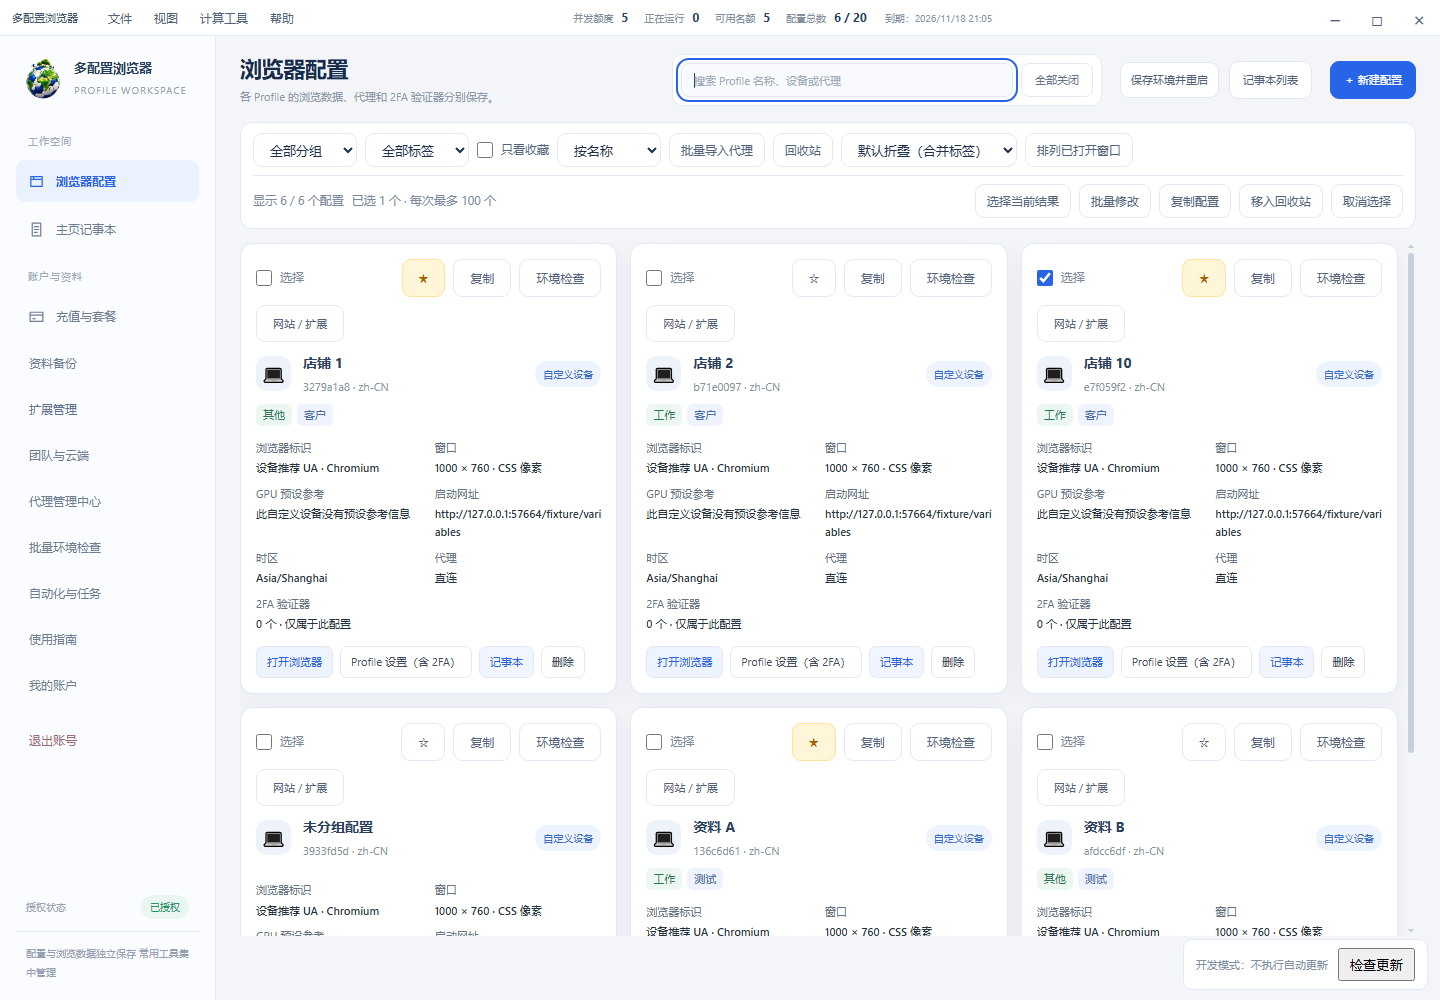This screenshot has height=1000, width=1440.
Task: Enable the 只看收藏 checkbox
Action: [485, 150]
